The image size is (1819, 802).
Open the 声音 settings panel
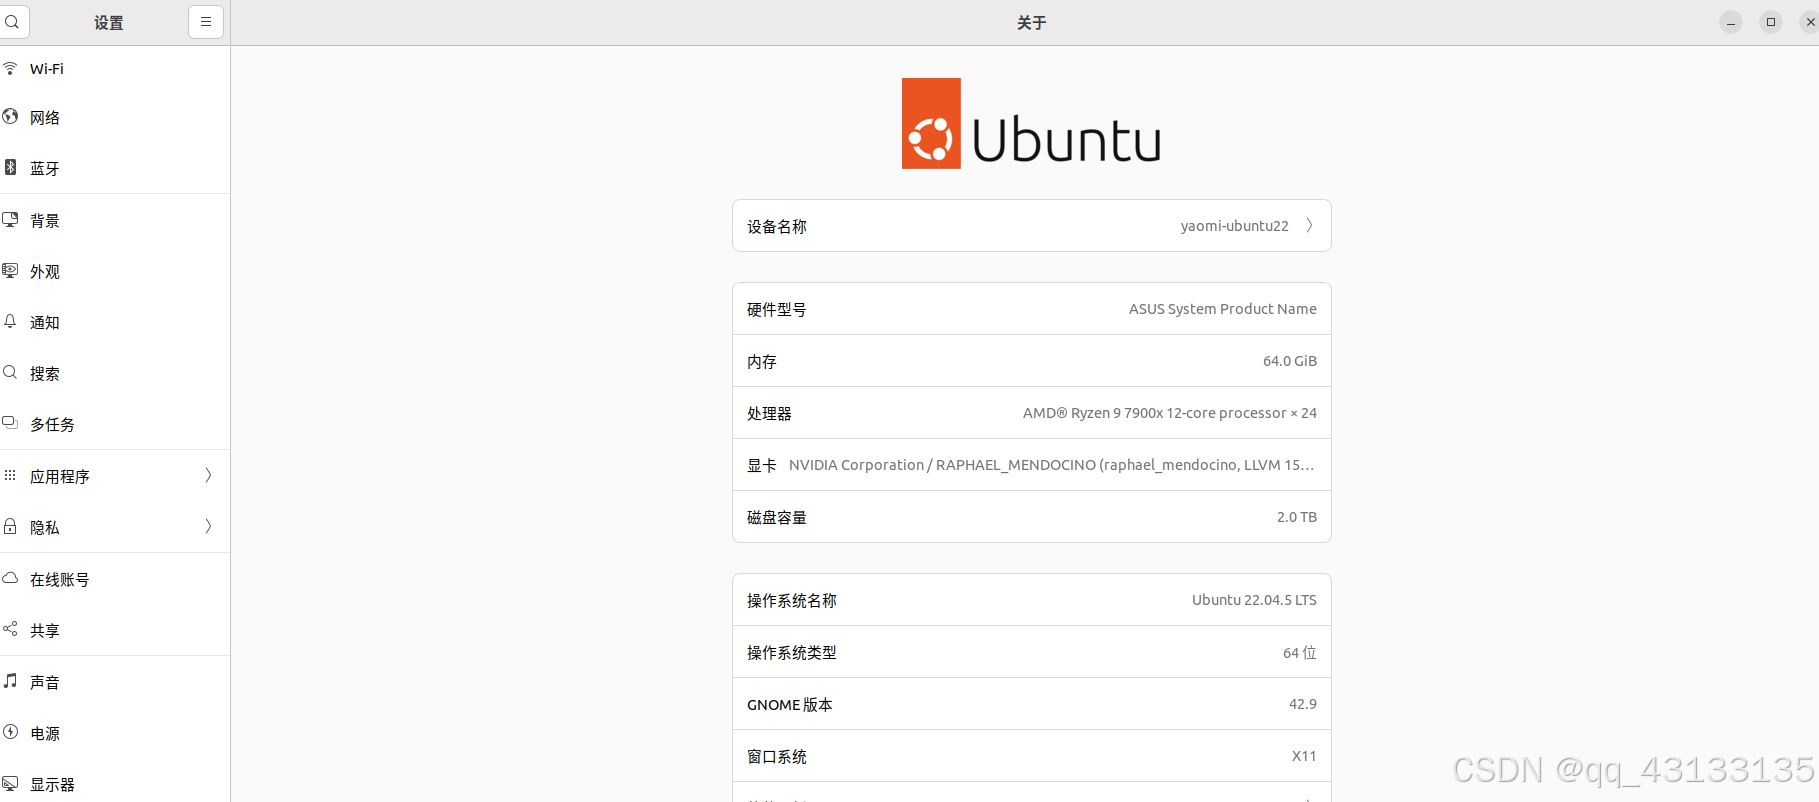[115, 683]
